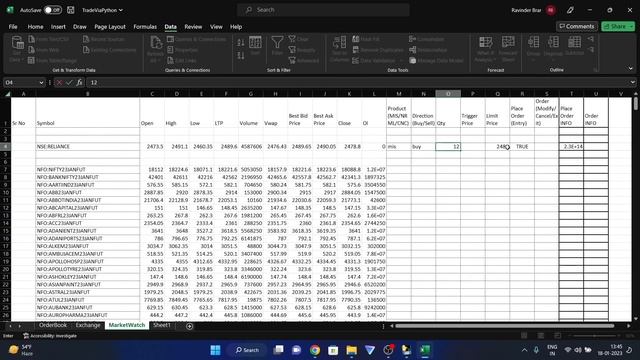Click Edit Links icon
Viewport: 640px width, 360px height.
[170, 60]
